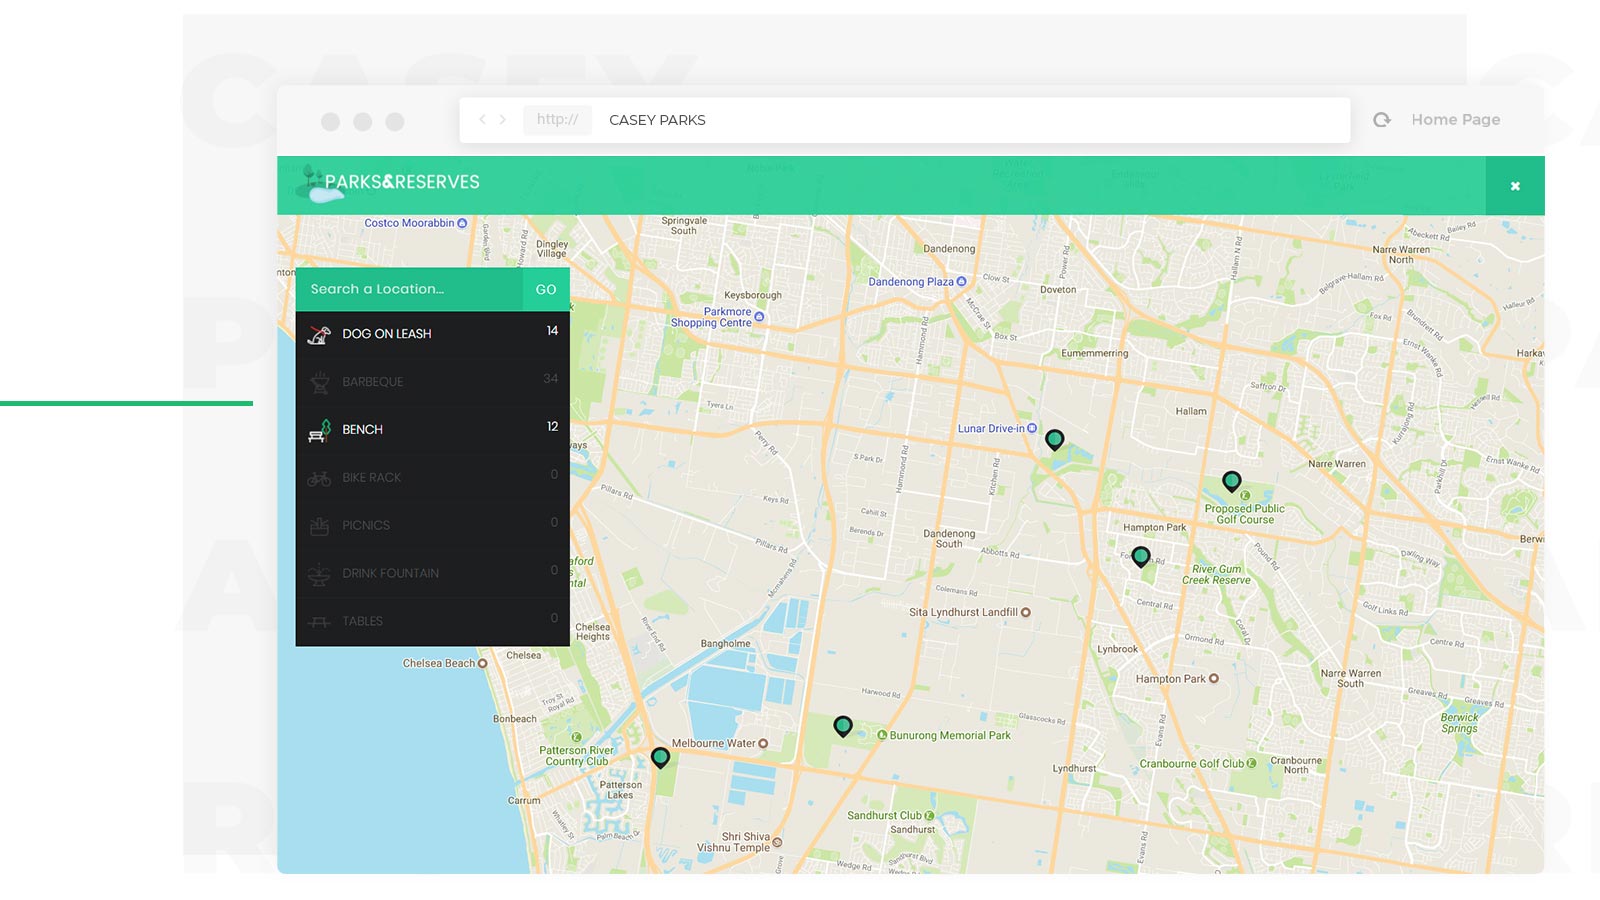Click the Lunar Drive-in label on map

point(991,428)
